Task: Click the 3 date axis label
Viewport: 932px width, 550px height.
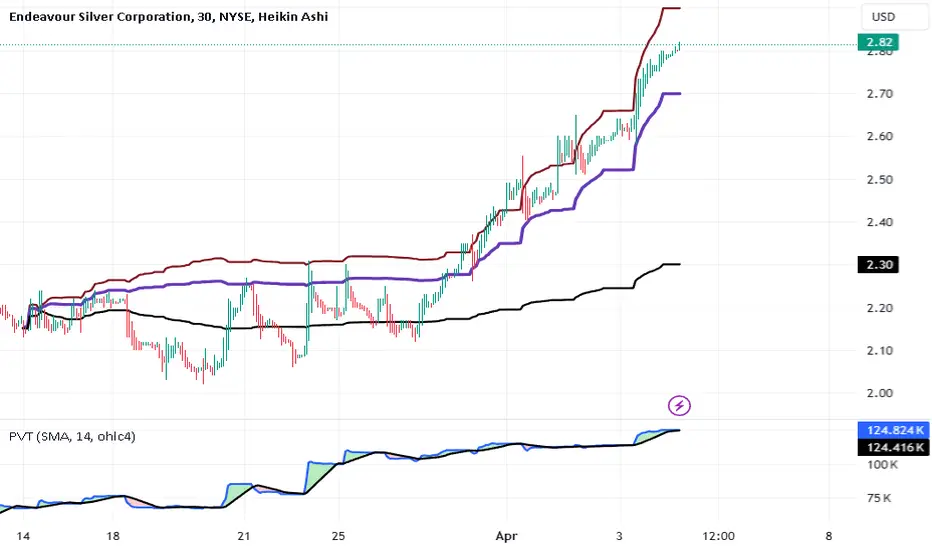Action: point(620,536)
